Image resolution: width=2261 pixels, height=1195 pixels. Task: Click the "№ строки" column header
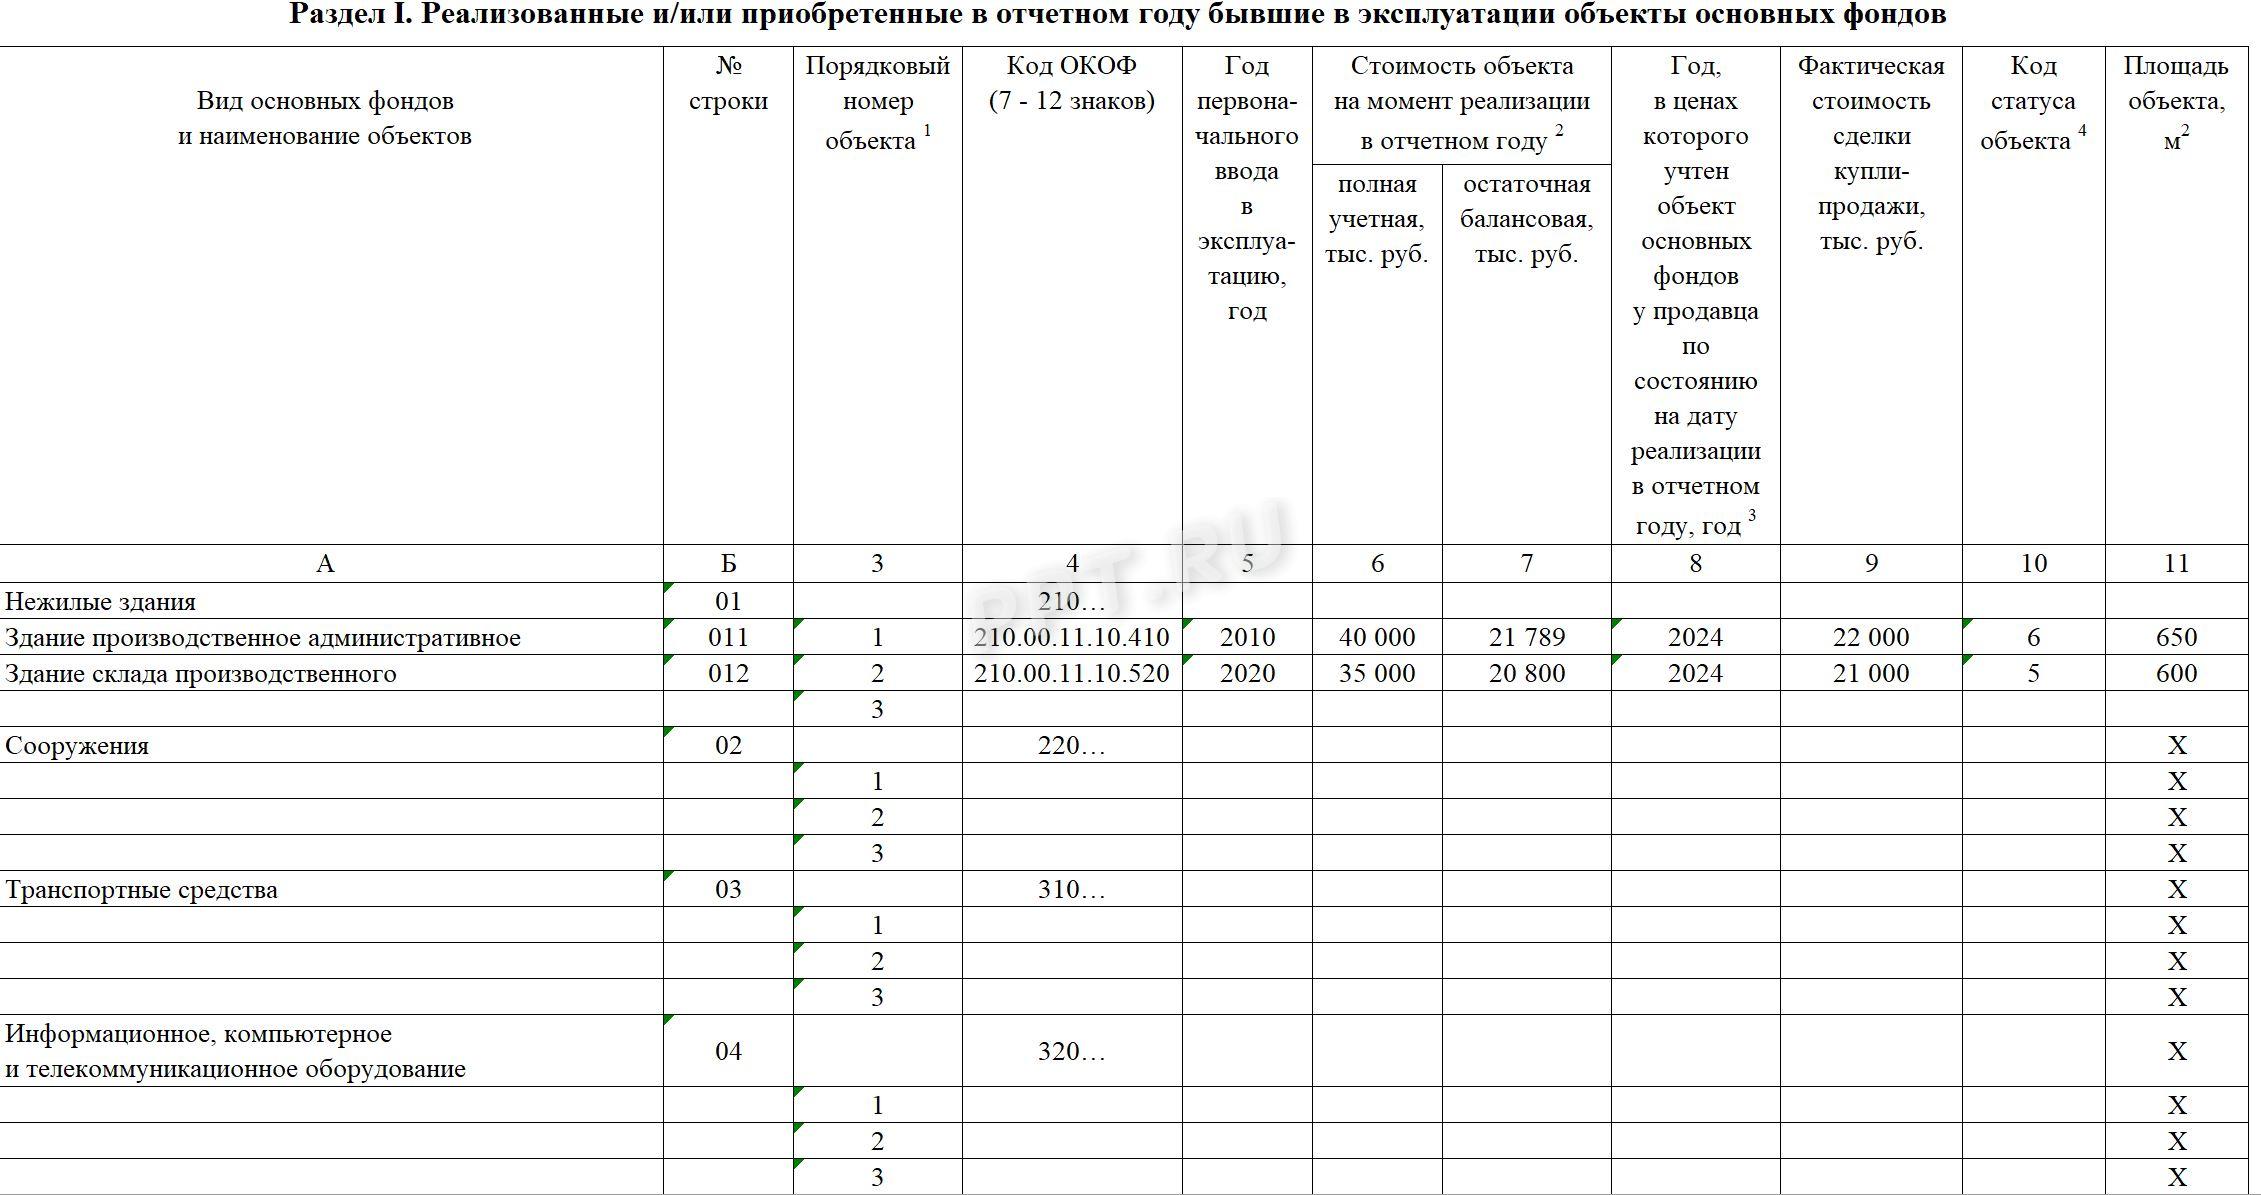(x=728, y=83)
